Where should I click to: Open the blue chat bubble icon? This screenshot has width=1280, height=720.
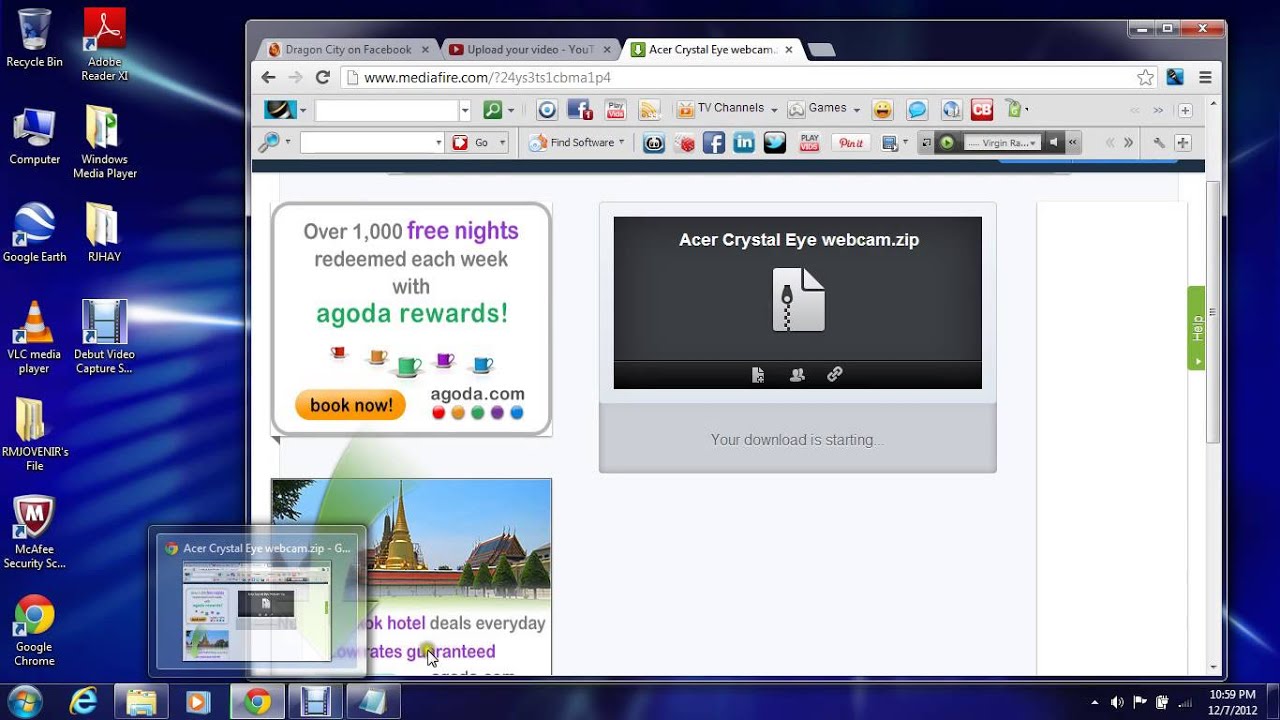[x=917, y=109]
